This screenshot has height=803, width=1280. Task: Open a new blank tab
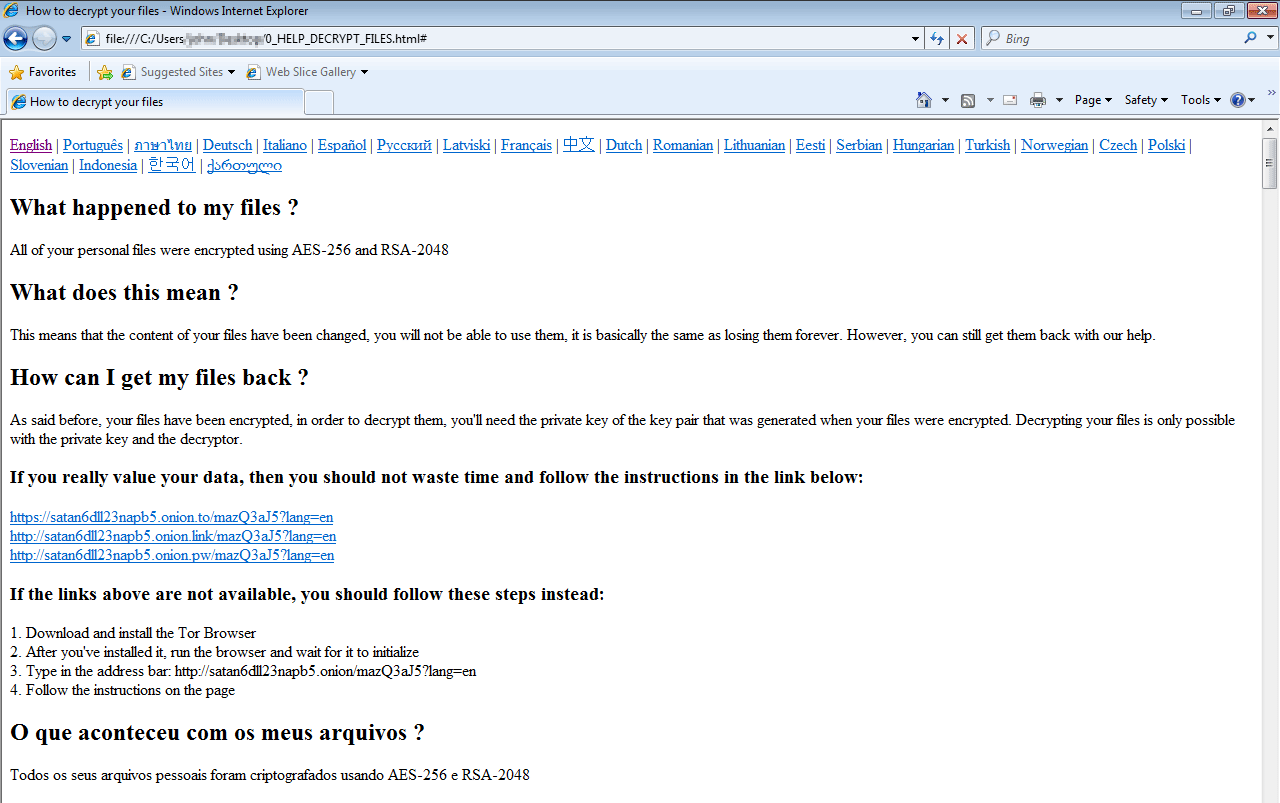click(x=319, y=102)
